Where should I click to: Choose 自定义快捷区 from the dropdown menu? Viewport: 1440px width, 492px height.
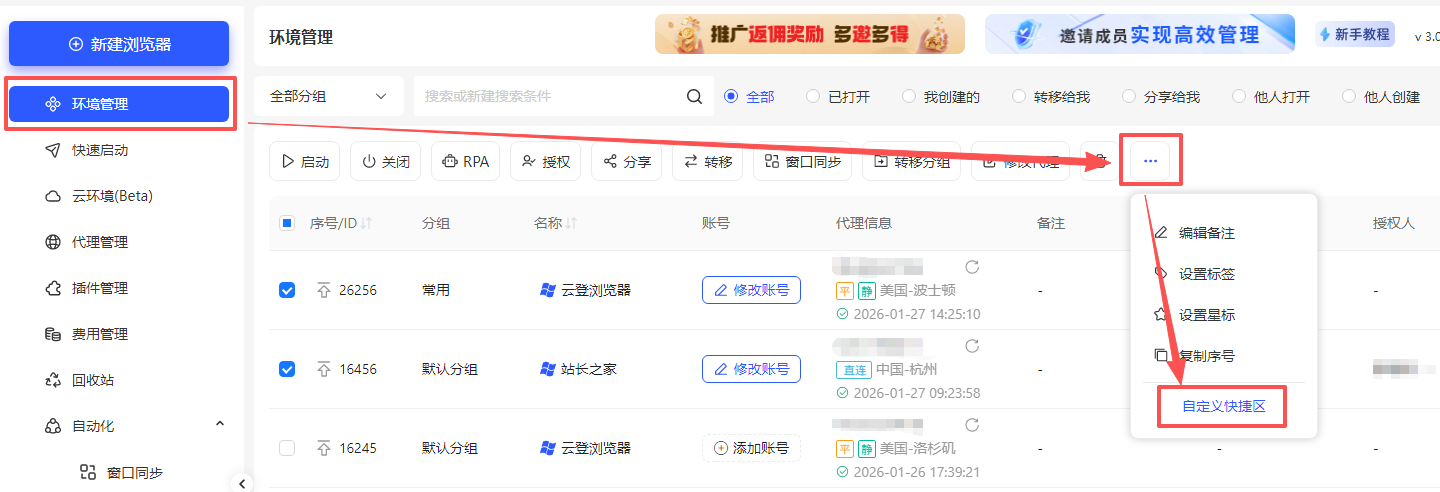tap(1222, 407)
